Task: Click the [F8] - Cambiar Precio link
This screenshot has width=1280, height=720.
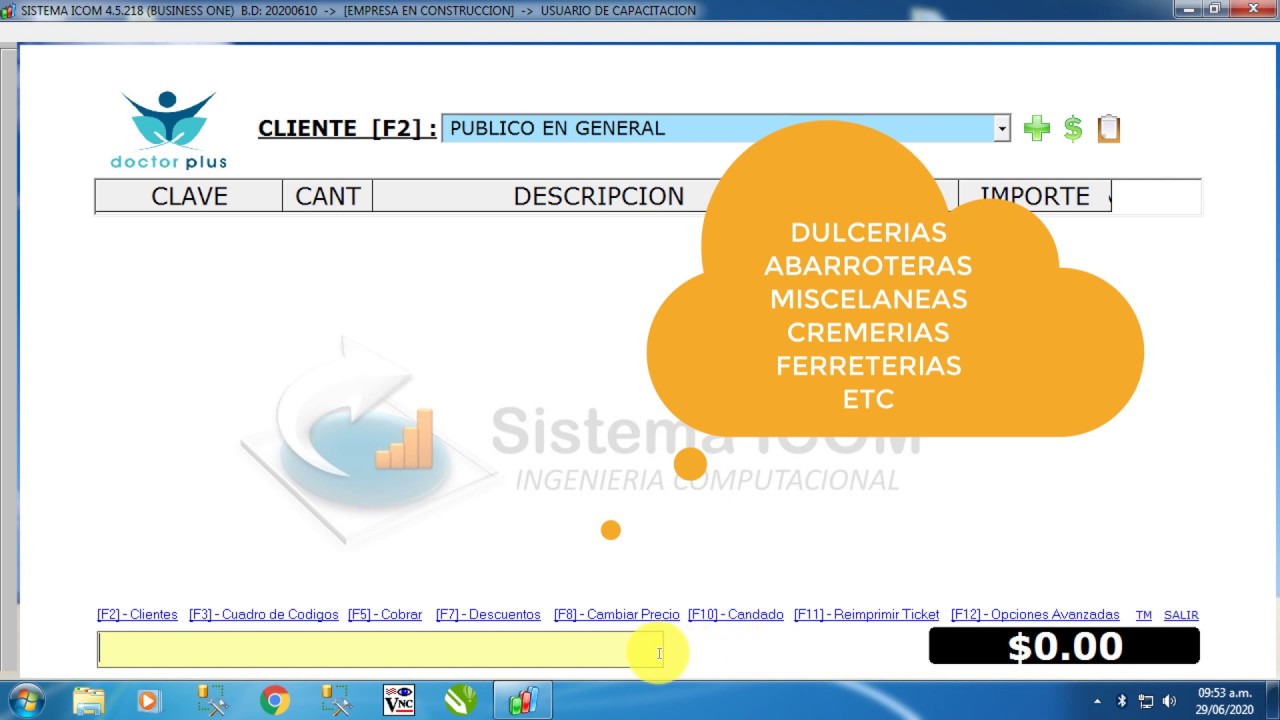Action: [x=617, y=615]
